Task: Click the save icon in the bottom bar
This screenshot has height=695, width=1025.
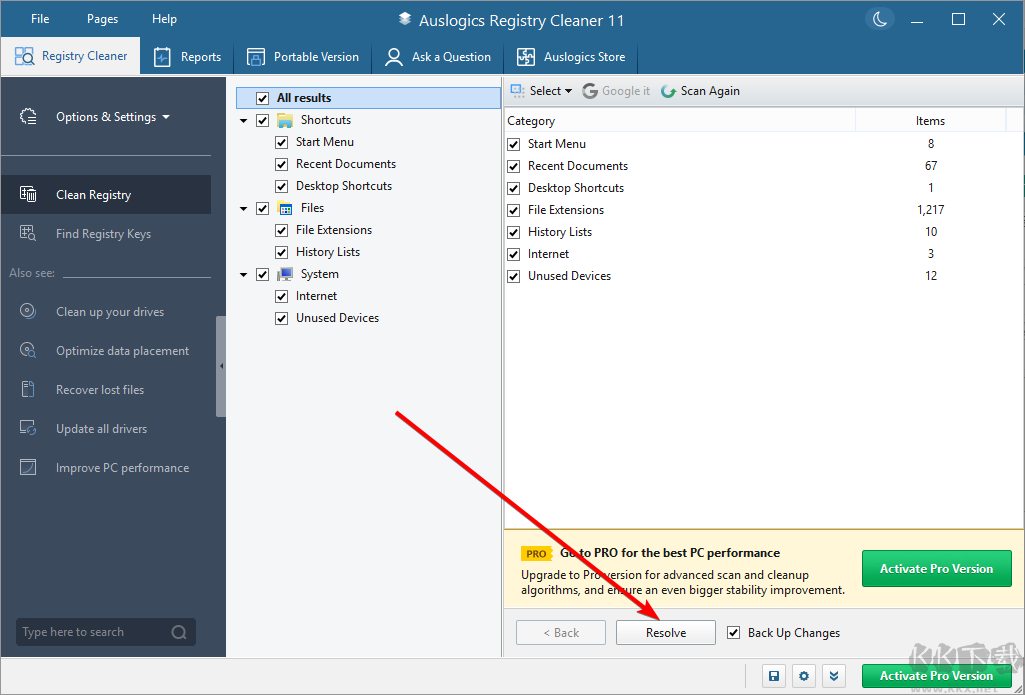Action: coord(773,676)
